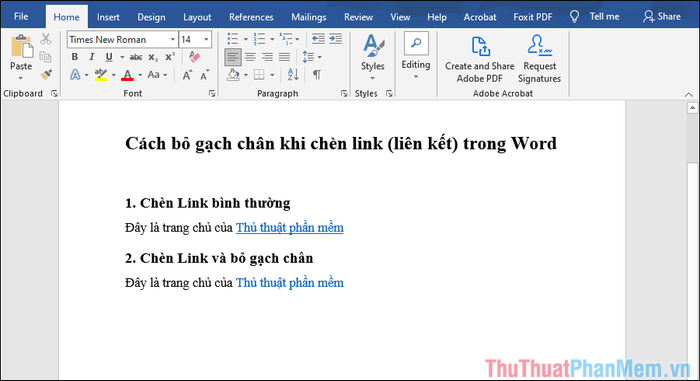Expand underline style dropdown arrow

click(x=122, y=57)
